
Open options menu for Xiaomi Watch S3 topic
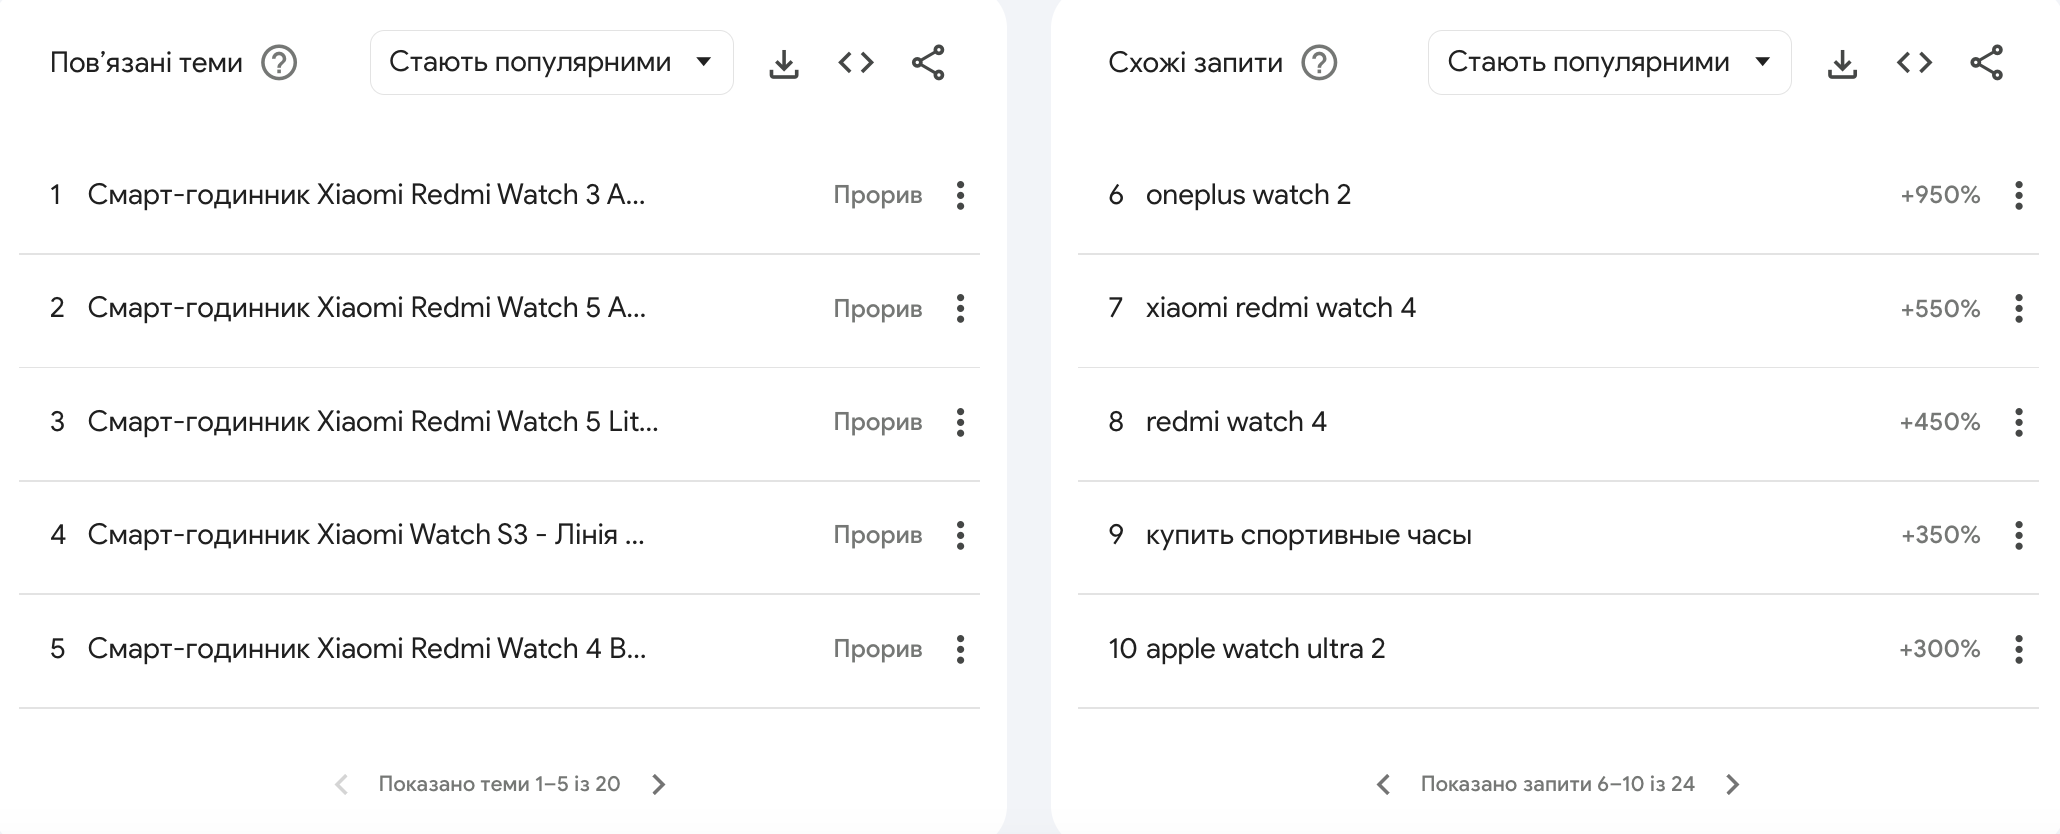960,535
